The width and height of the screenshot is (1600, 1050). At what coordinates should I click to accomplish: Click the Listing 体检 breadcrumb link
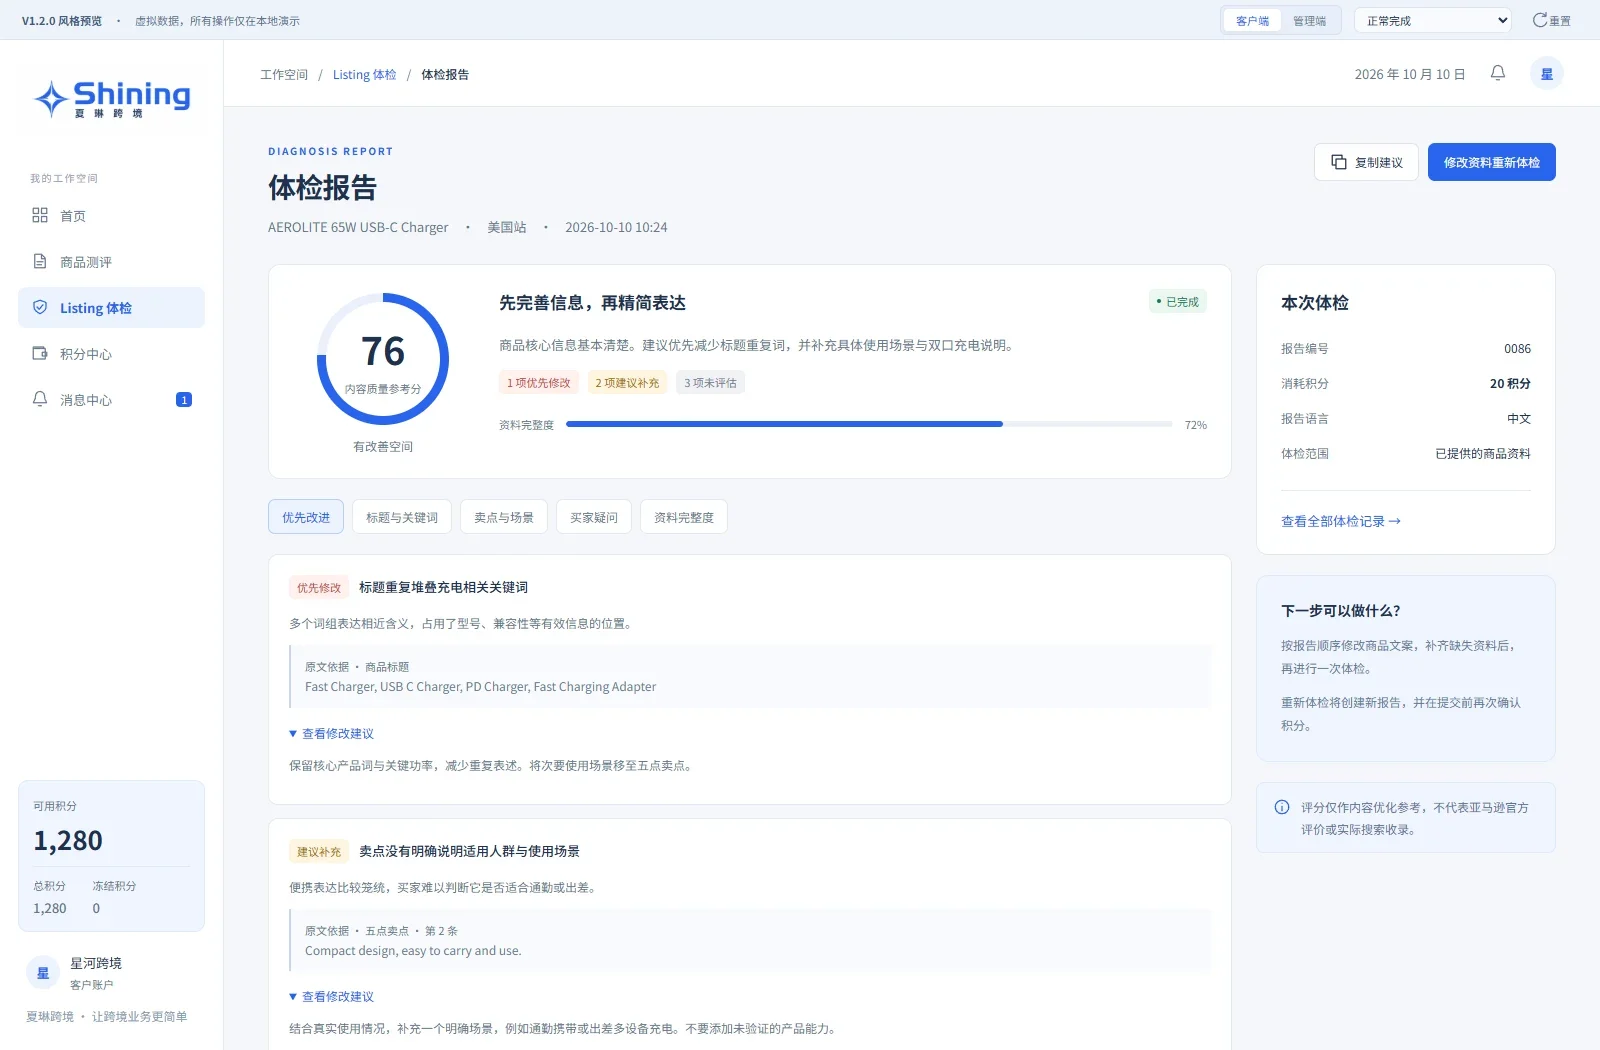[x=365, y=74]
